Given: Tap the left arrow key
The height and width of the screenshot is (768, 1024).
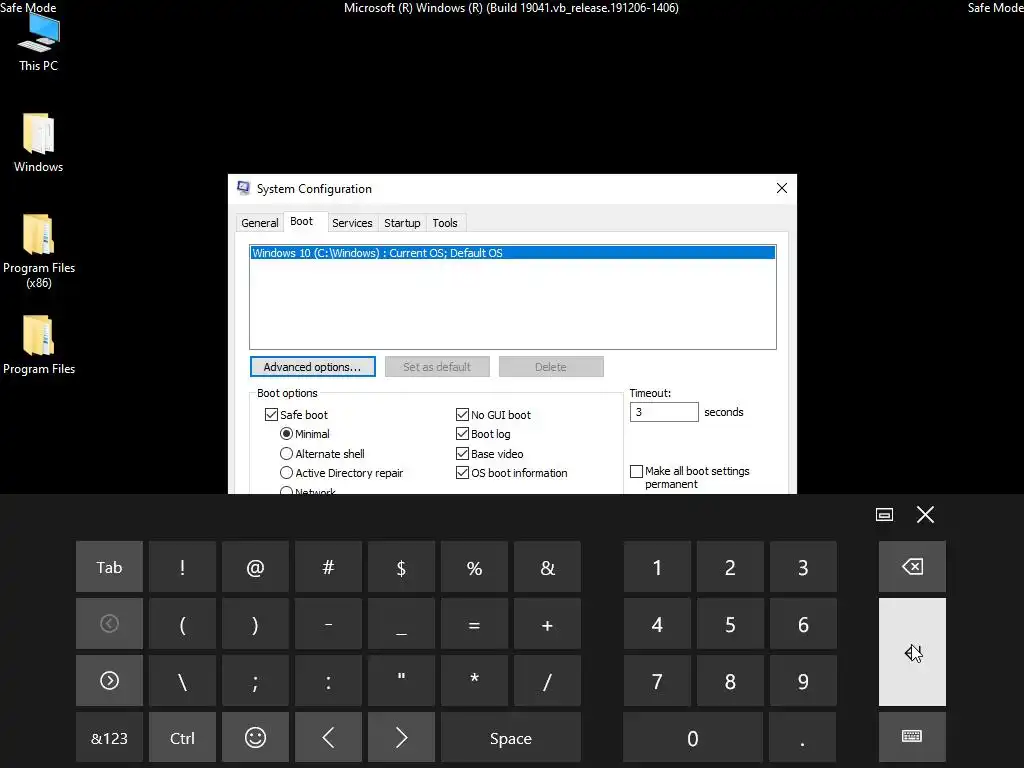Looking at the screenshot, I should coord(328,737).
